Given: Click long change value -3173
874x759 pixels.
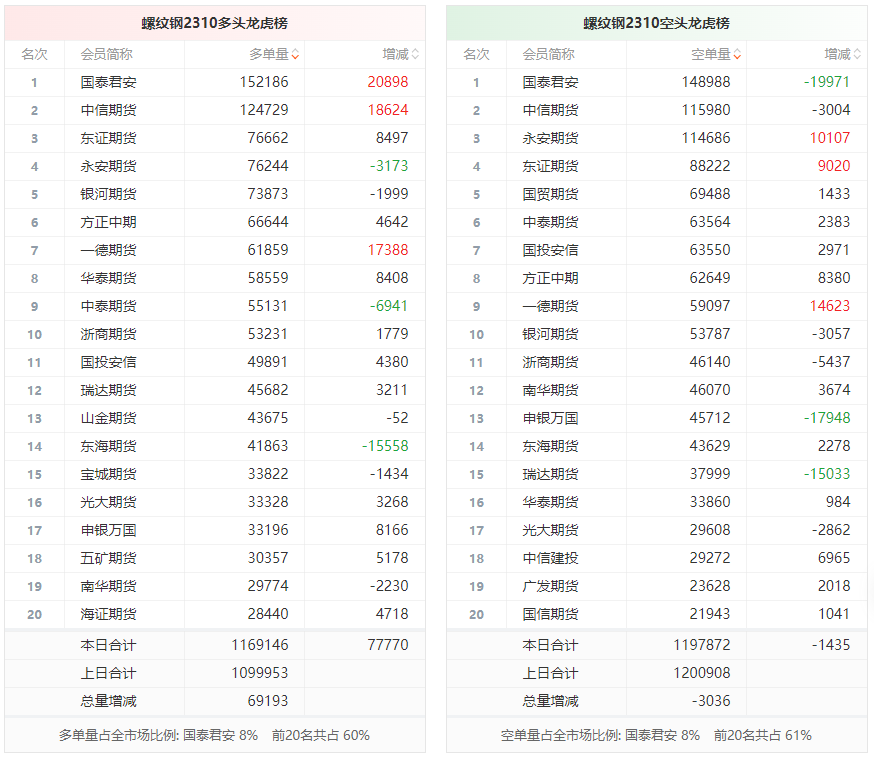Looking at the screenshot, I should pos(389,166).
